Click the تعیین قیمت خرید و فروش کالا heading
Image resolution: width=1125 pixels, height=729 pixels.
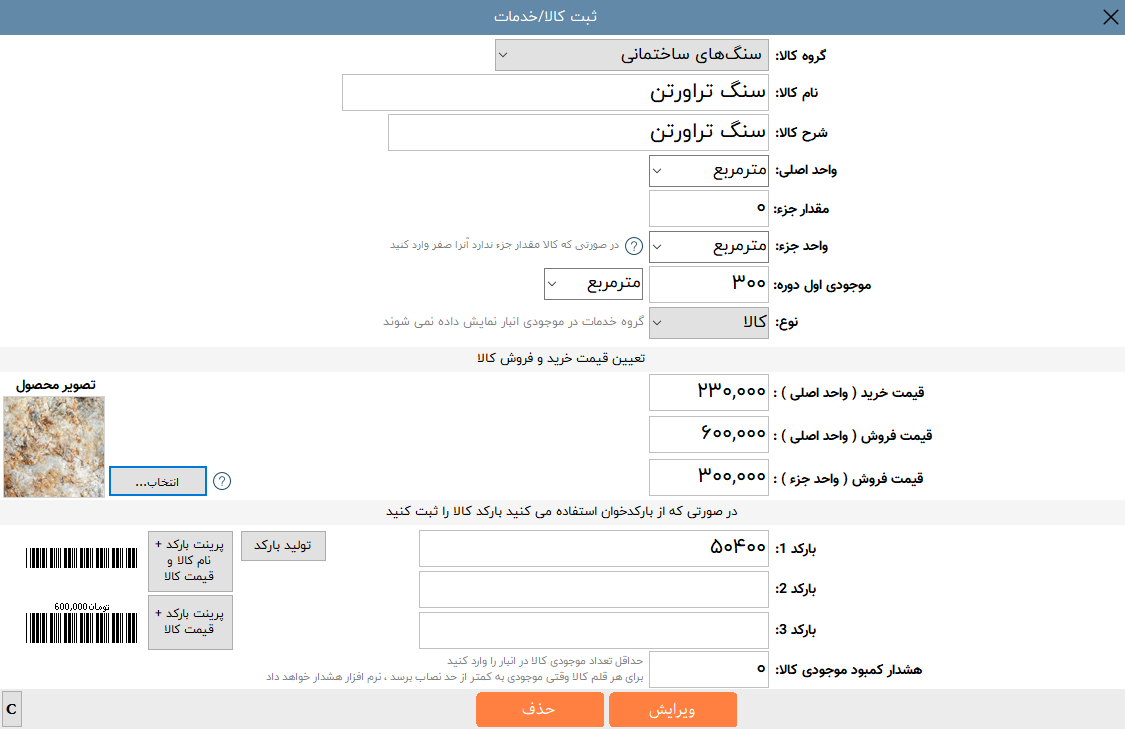point(562,359)
